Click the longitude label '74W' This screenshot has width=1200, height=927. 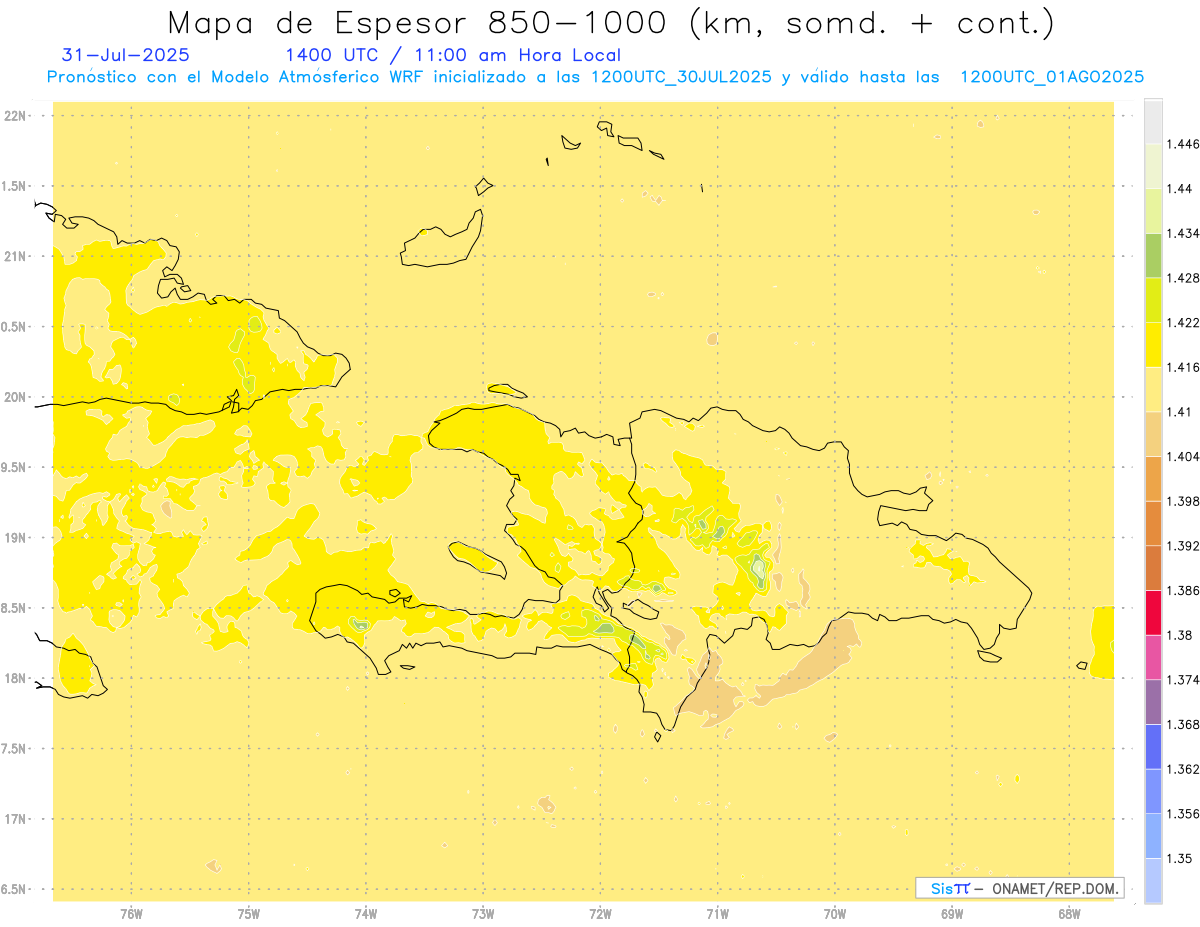point(366,914)
